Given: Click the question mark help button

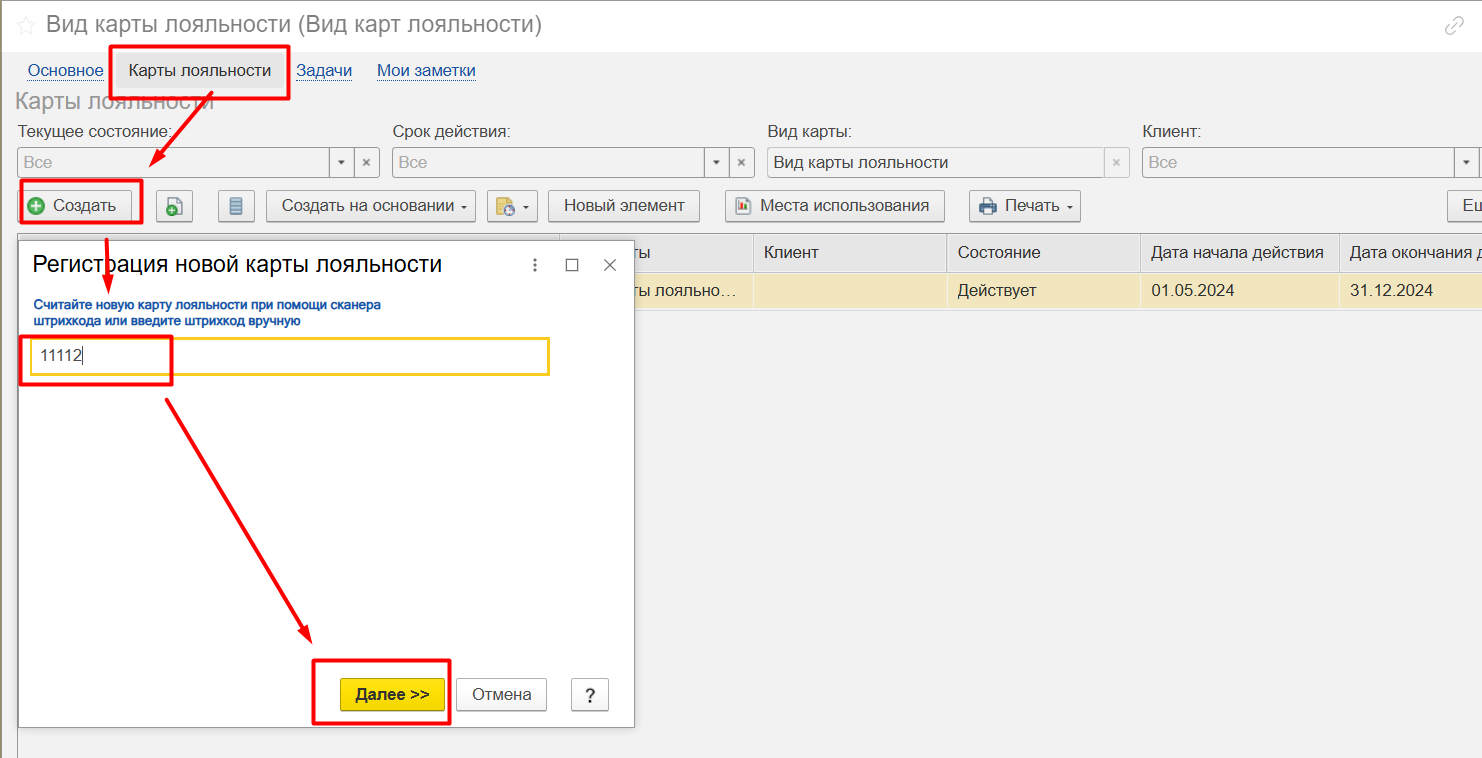Looking at the screenshot, I should [x=590, y=694].
